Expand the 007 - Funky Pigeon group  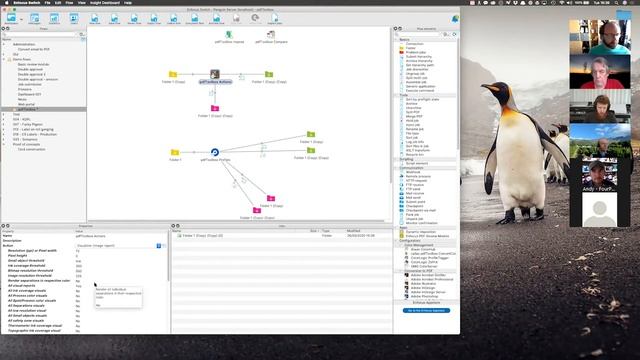tap(4, 124)
